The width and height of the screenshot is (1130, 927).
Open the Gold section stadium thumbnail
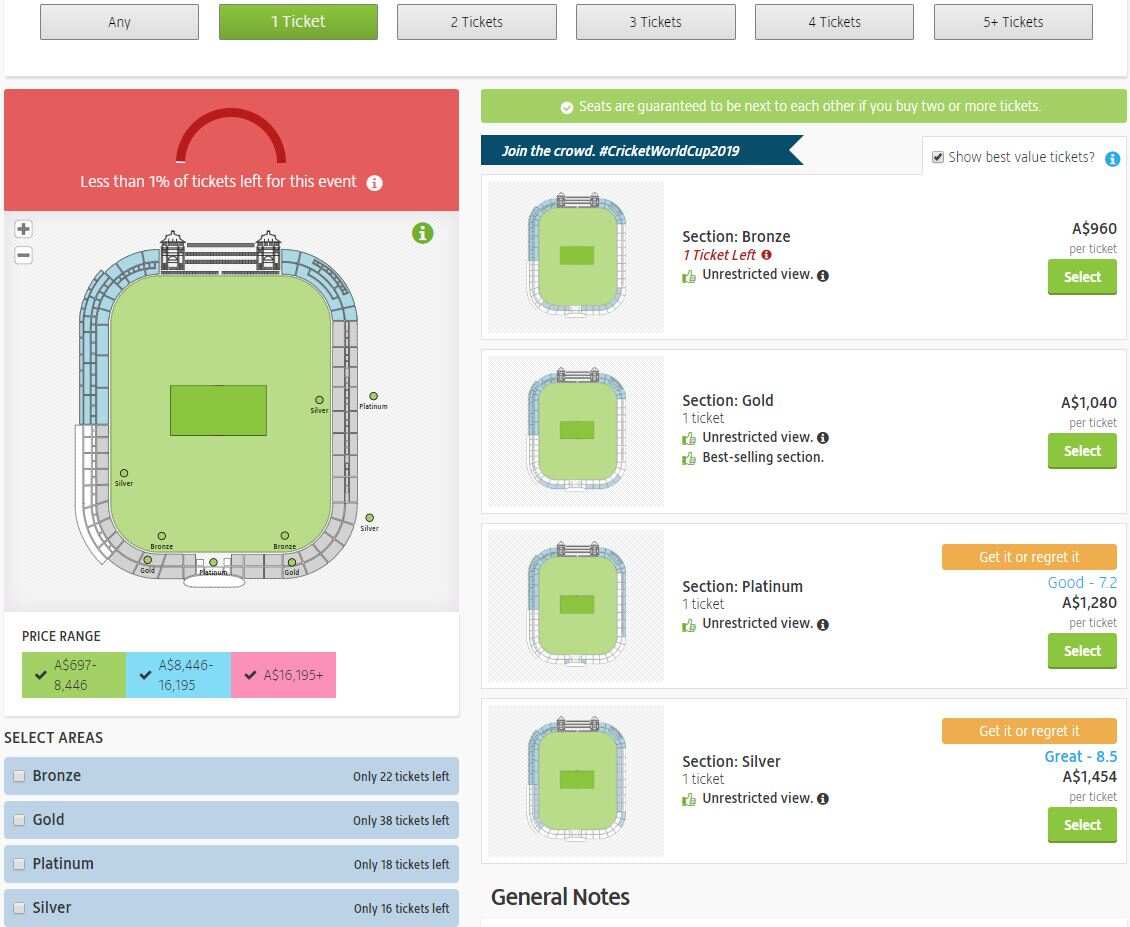(576, 431)
